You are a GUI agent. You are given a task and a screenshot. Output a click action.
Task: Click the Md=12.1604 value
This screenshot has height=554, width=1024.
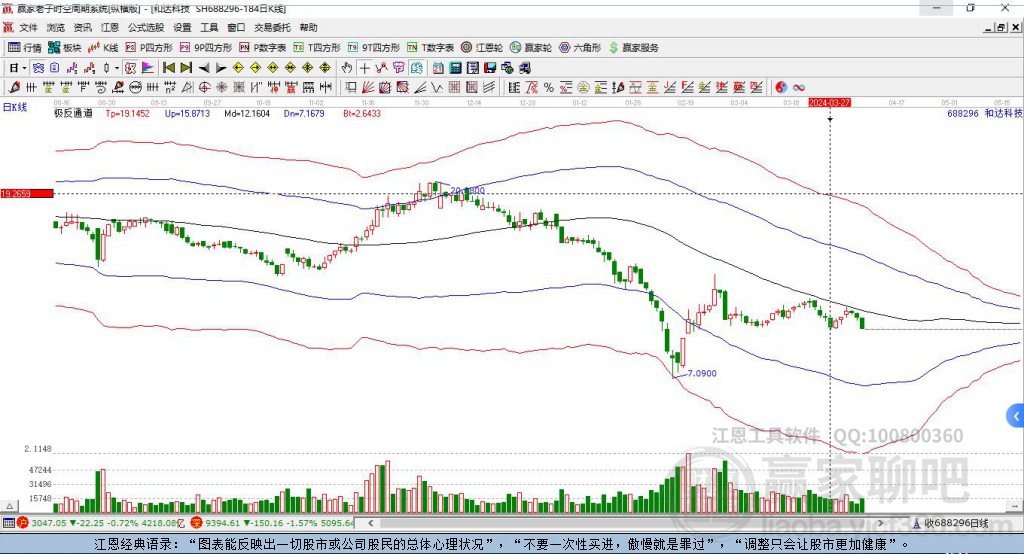point(247,114)
